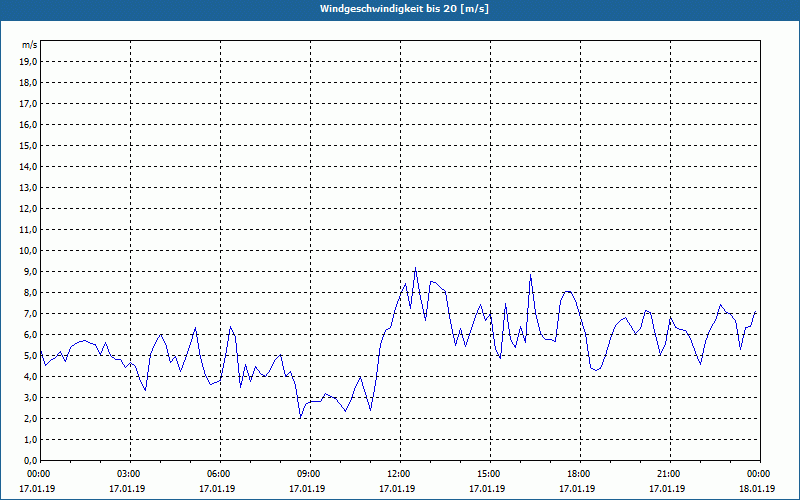Click the "6,0" y-axis label
This screenshot has width=800, height=500.
click(30, 335)
